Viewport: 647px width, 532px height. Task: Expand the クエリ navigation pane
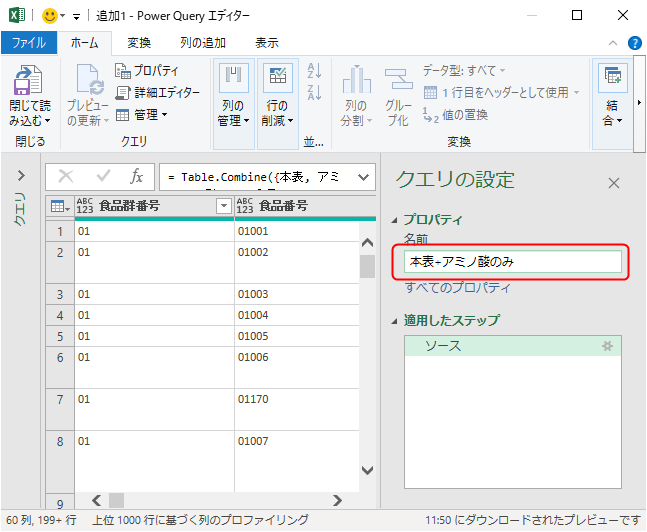21,175
